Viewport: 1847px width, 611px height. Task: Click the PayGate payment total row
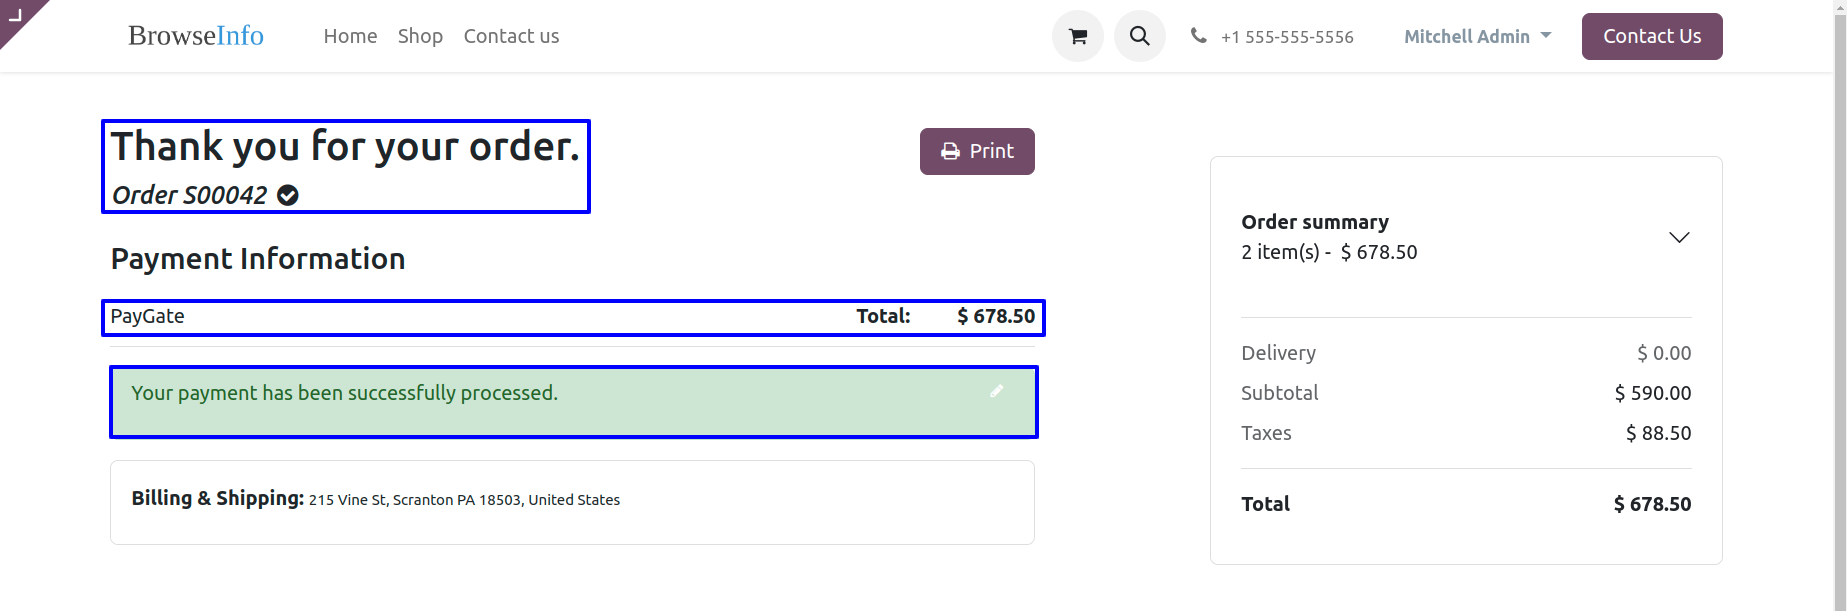573,317
